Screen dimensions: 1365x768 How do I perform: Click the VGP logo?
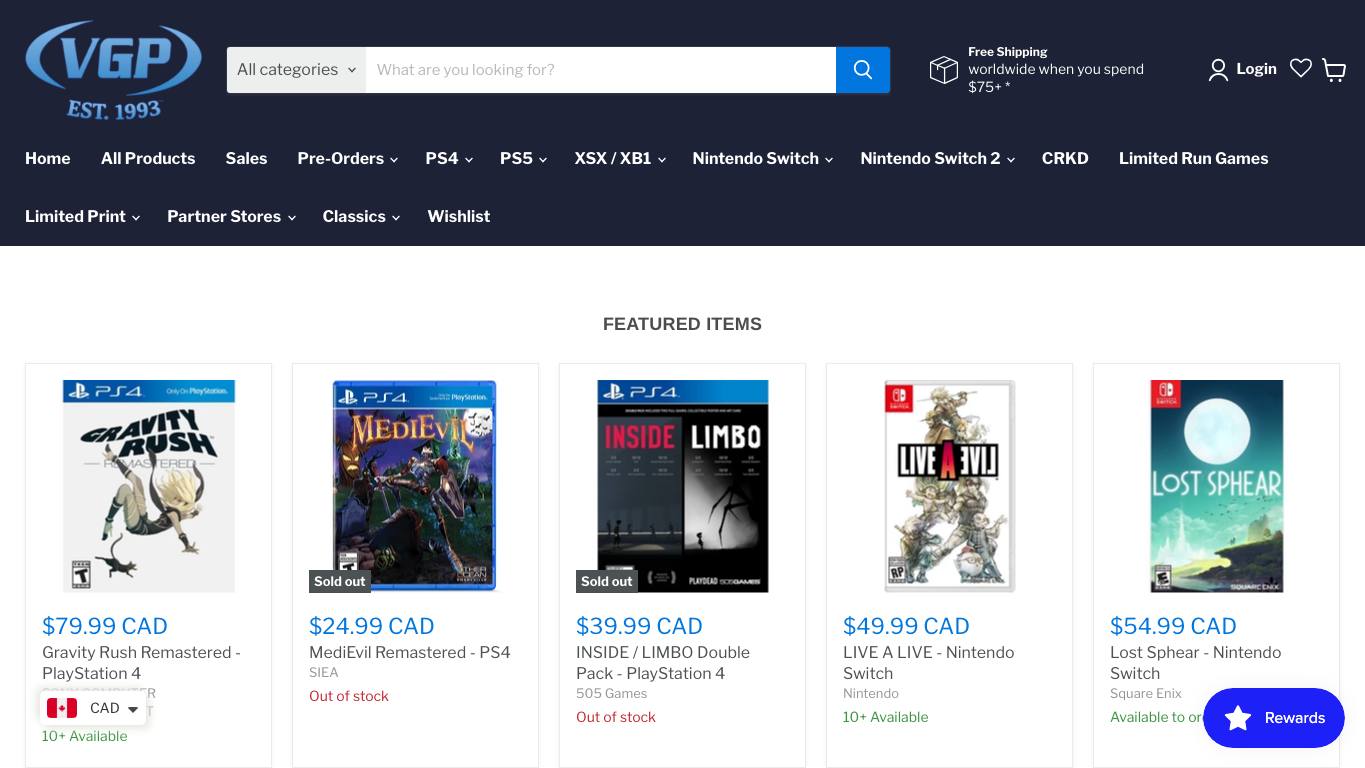(113, 70)
